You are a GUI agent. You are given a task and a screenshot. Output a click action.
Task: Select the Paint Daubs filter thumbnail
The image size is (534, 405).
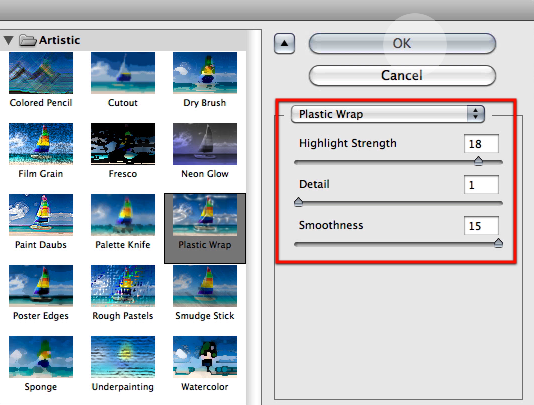pyautogui.click(x=41, y=215)
